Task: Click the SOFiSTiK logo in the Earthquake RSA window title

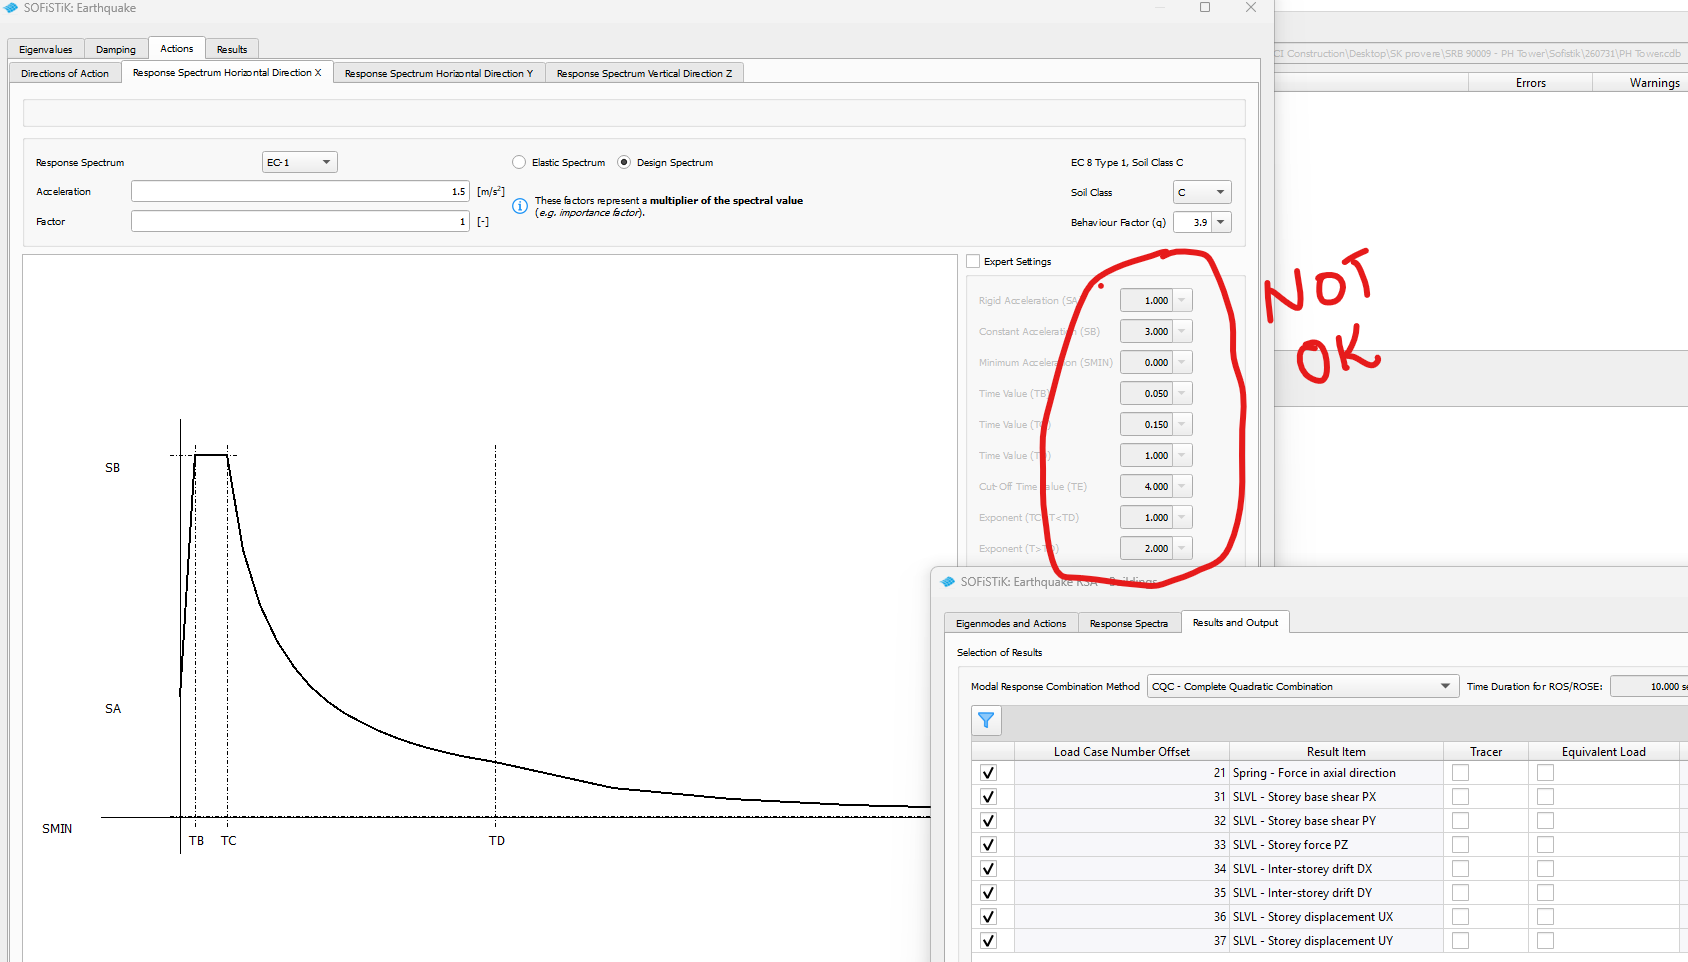Action: click(948, 582)
